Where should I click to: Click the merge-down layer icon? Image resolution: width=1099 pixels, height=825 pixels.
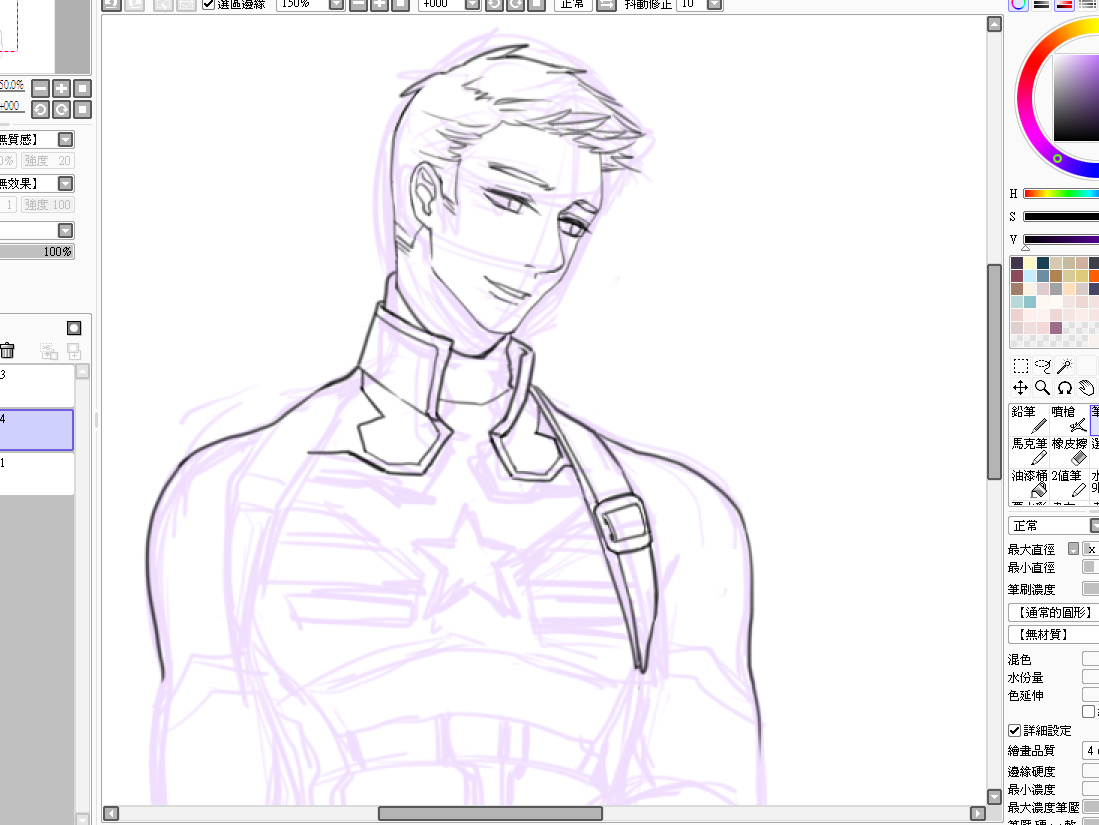(x=74, y=351)
